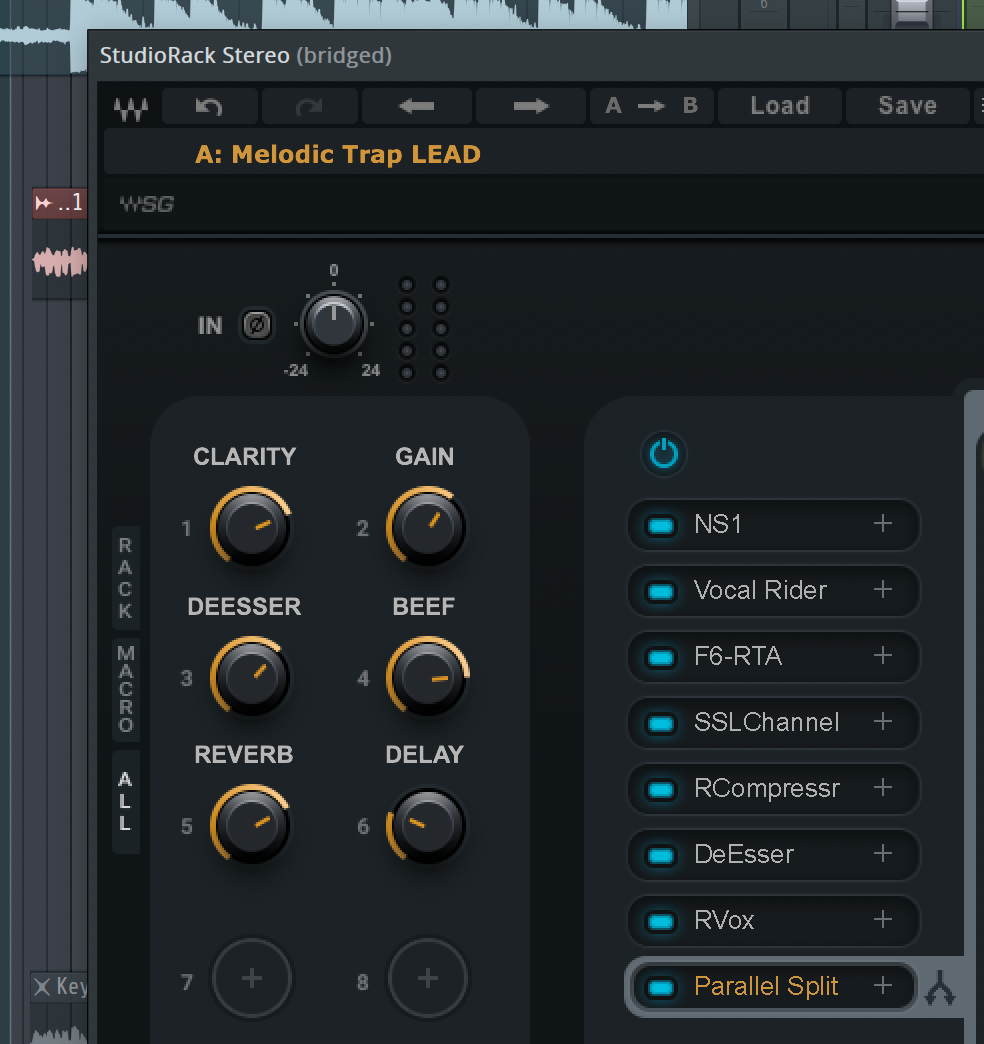The height and width of the screenshot is (1044, 984).
Task: Redo change using the redo arrow icon
Action: (x=309, y=105)
